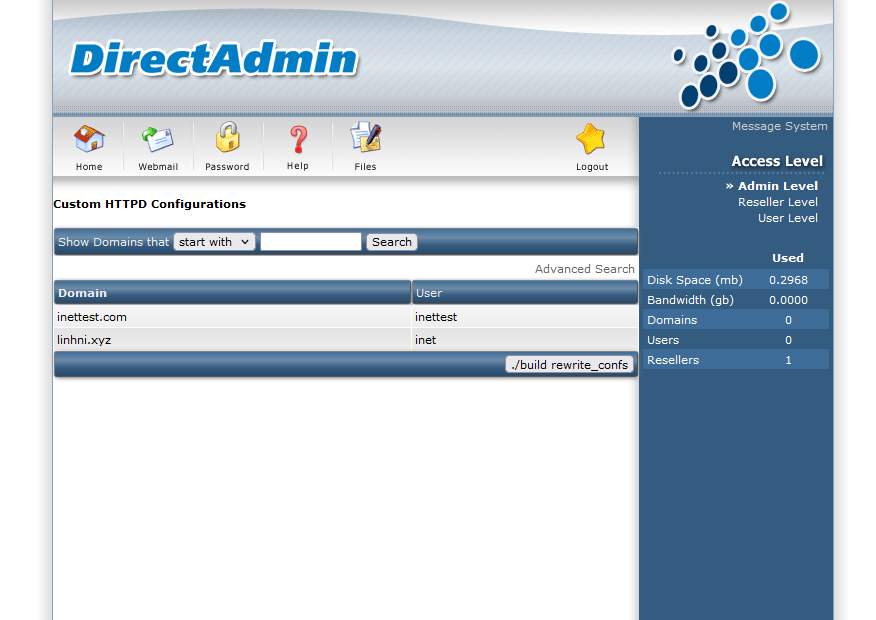
Task: Click the Home label under toolbar
Action: [x=89, y=167]
